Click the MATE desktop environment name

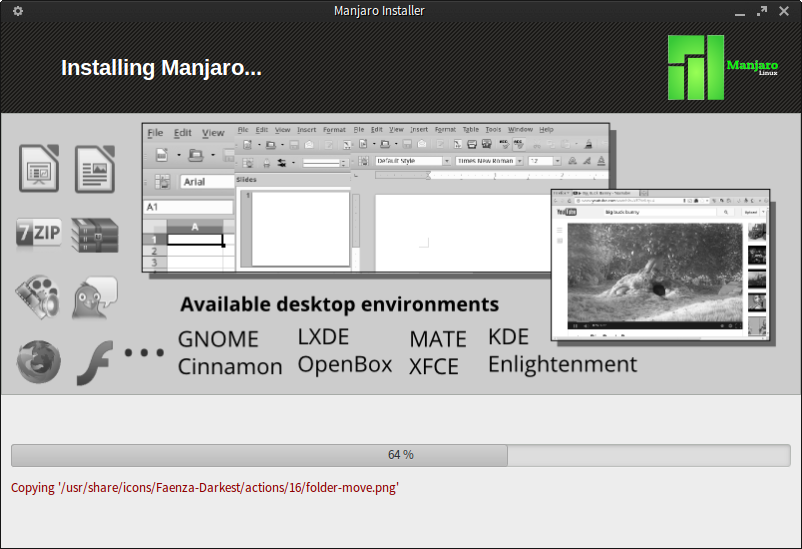tap(438, 339)
